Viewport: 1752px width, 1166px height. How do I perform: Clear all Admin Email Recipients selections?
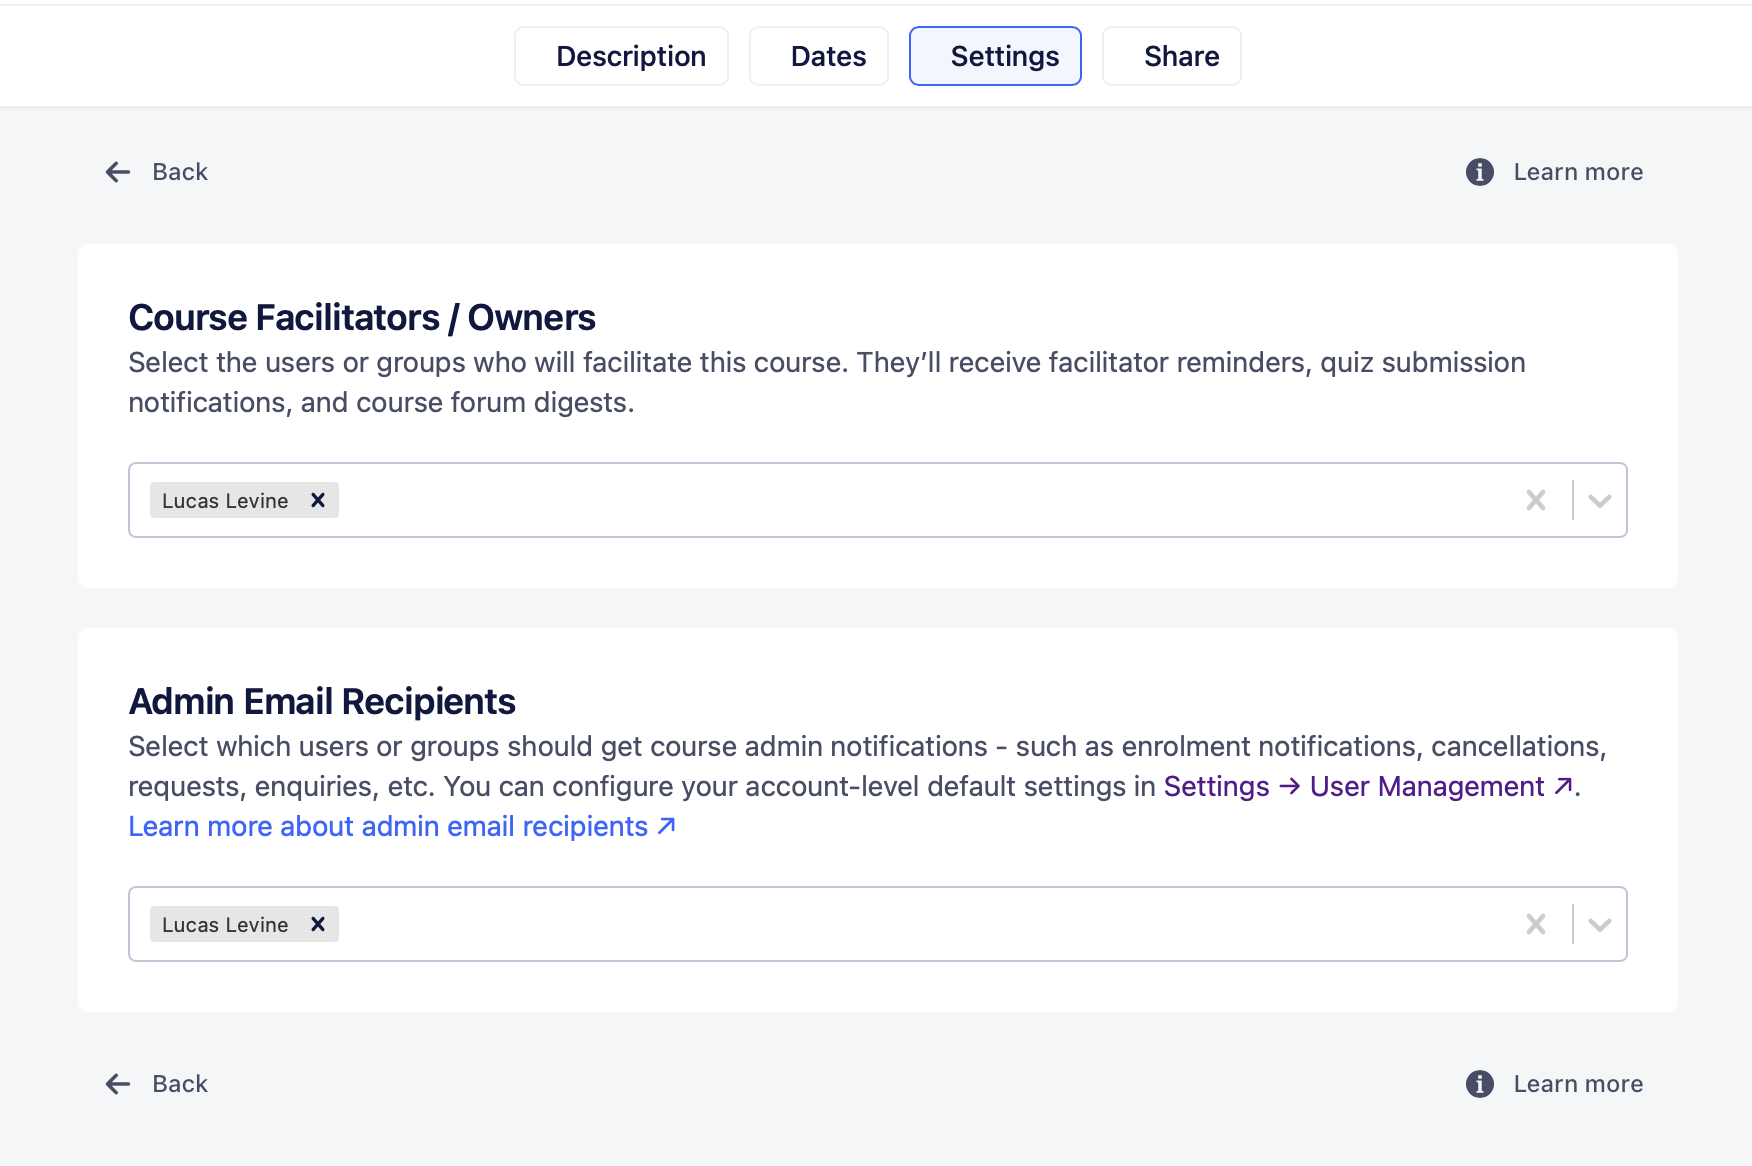pos(1536,924)
